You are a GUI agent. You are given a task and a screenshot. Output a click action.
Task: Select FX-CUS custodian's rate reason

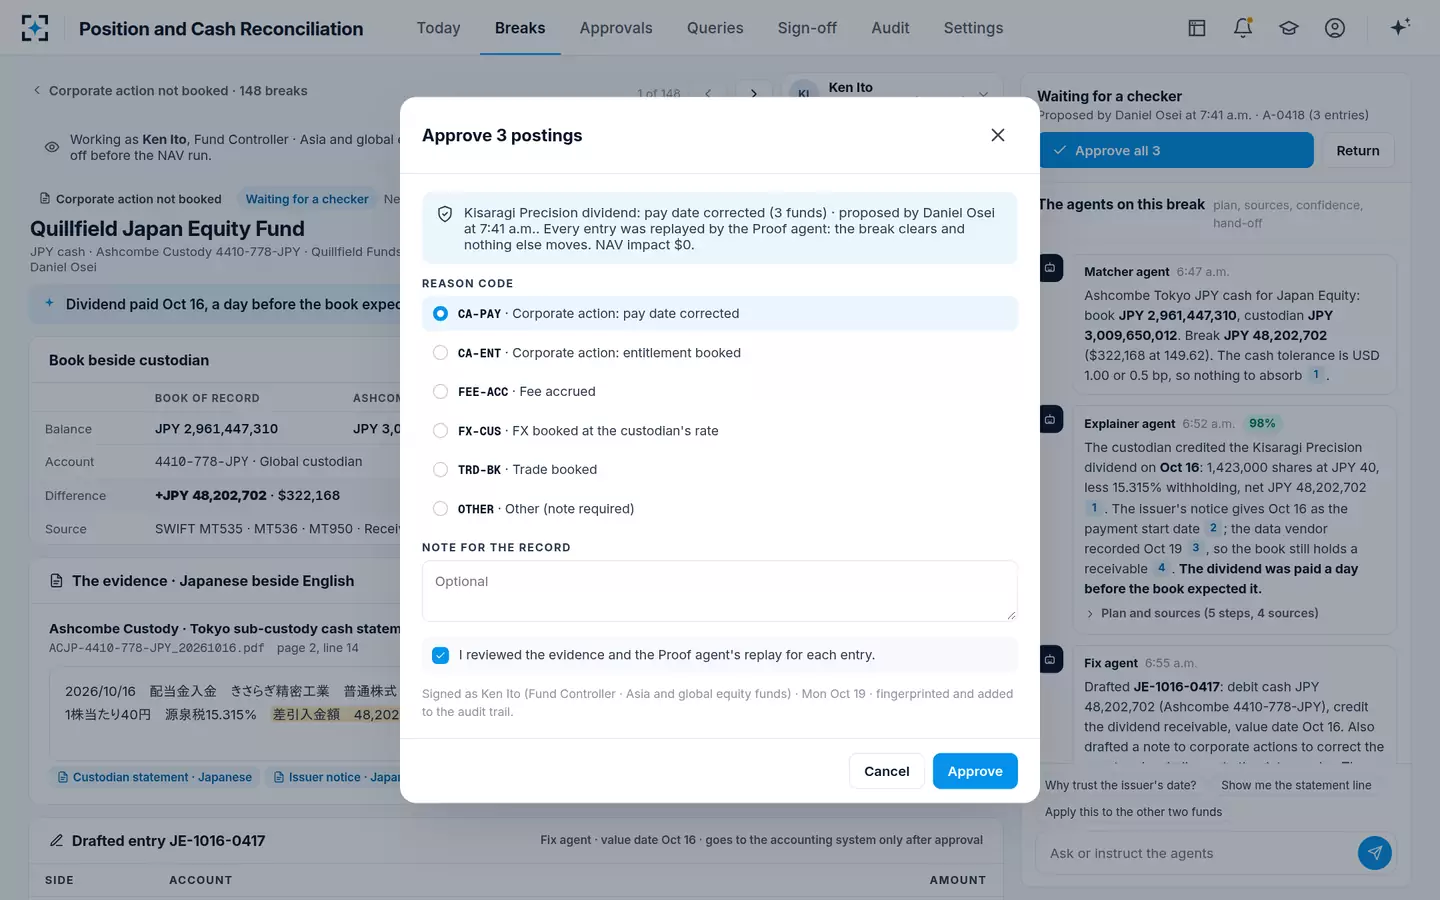[720, 431]
